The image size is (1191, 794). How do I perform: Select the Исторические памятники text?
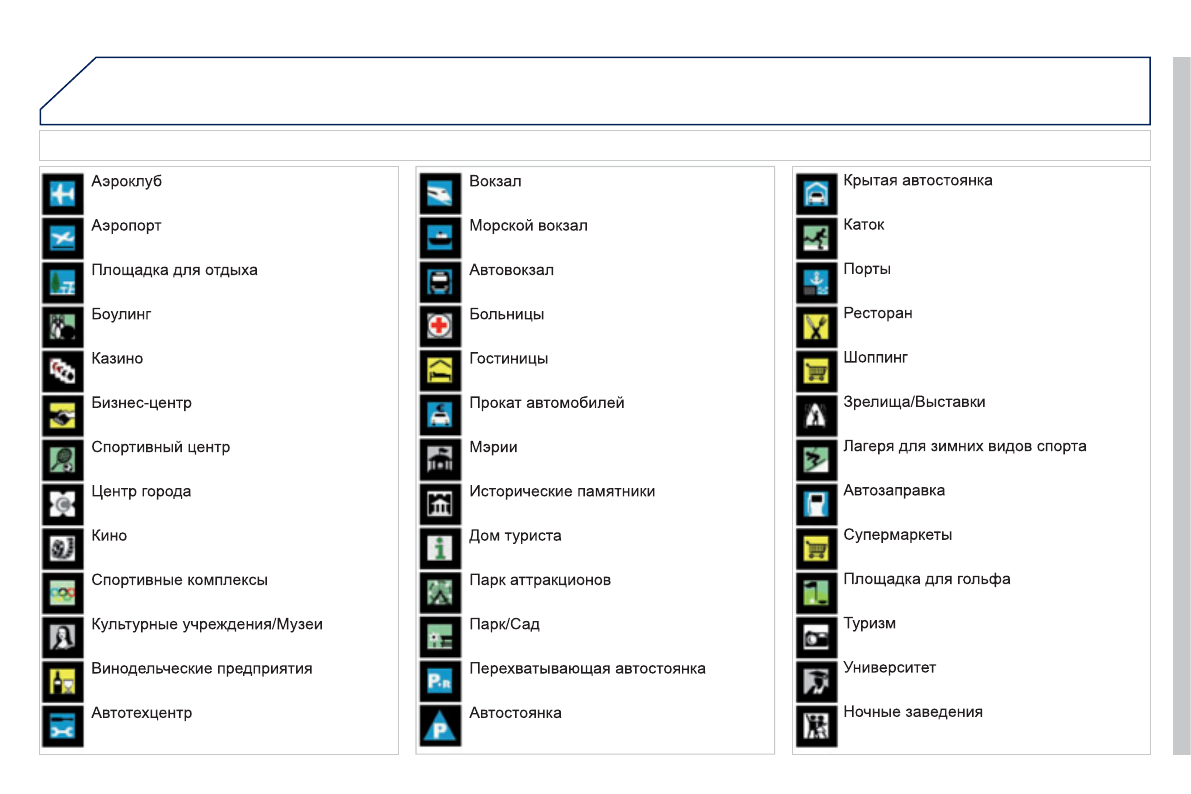pyautogui.click(x=562, y=492)
